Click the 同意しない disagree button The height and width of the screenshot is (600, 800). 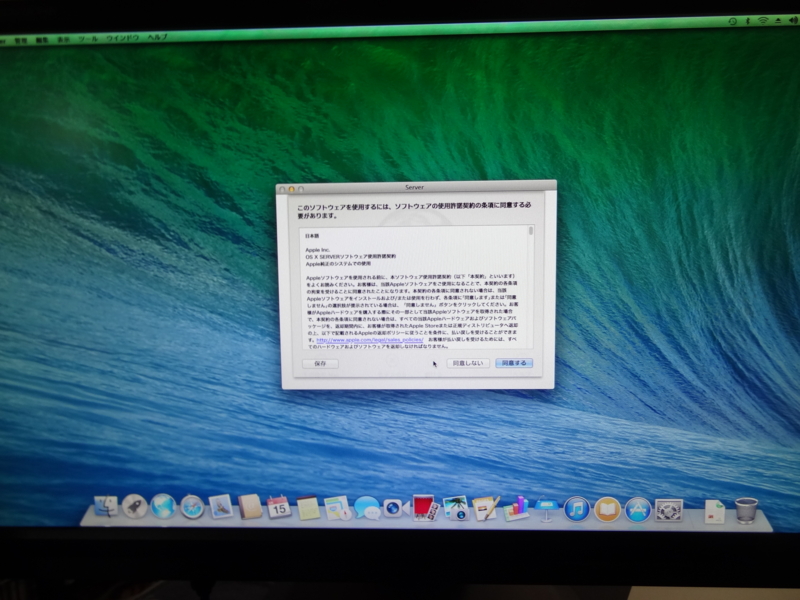[468, 363]
